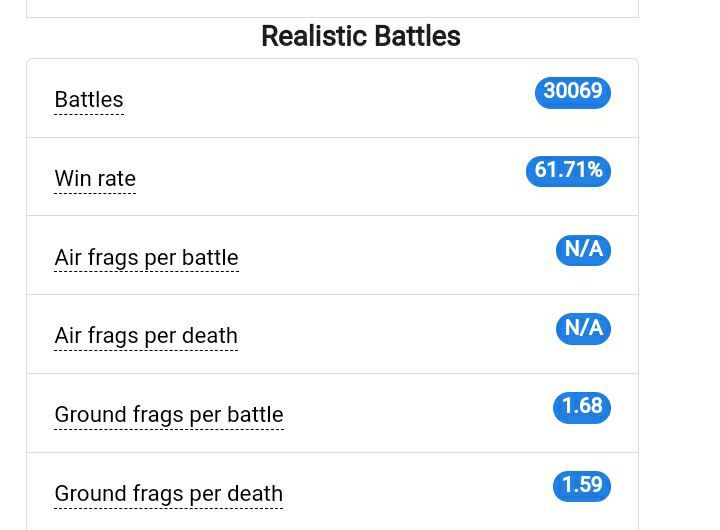720x530 pixels.
Task: Click the N/A badge for Air frags per battle
Action: [583, 250]
